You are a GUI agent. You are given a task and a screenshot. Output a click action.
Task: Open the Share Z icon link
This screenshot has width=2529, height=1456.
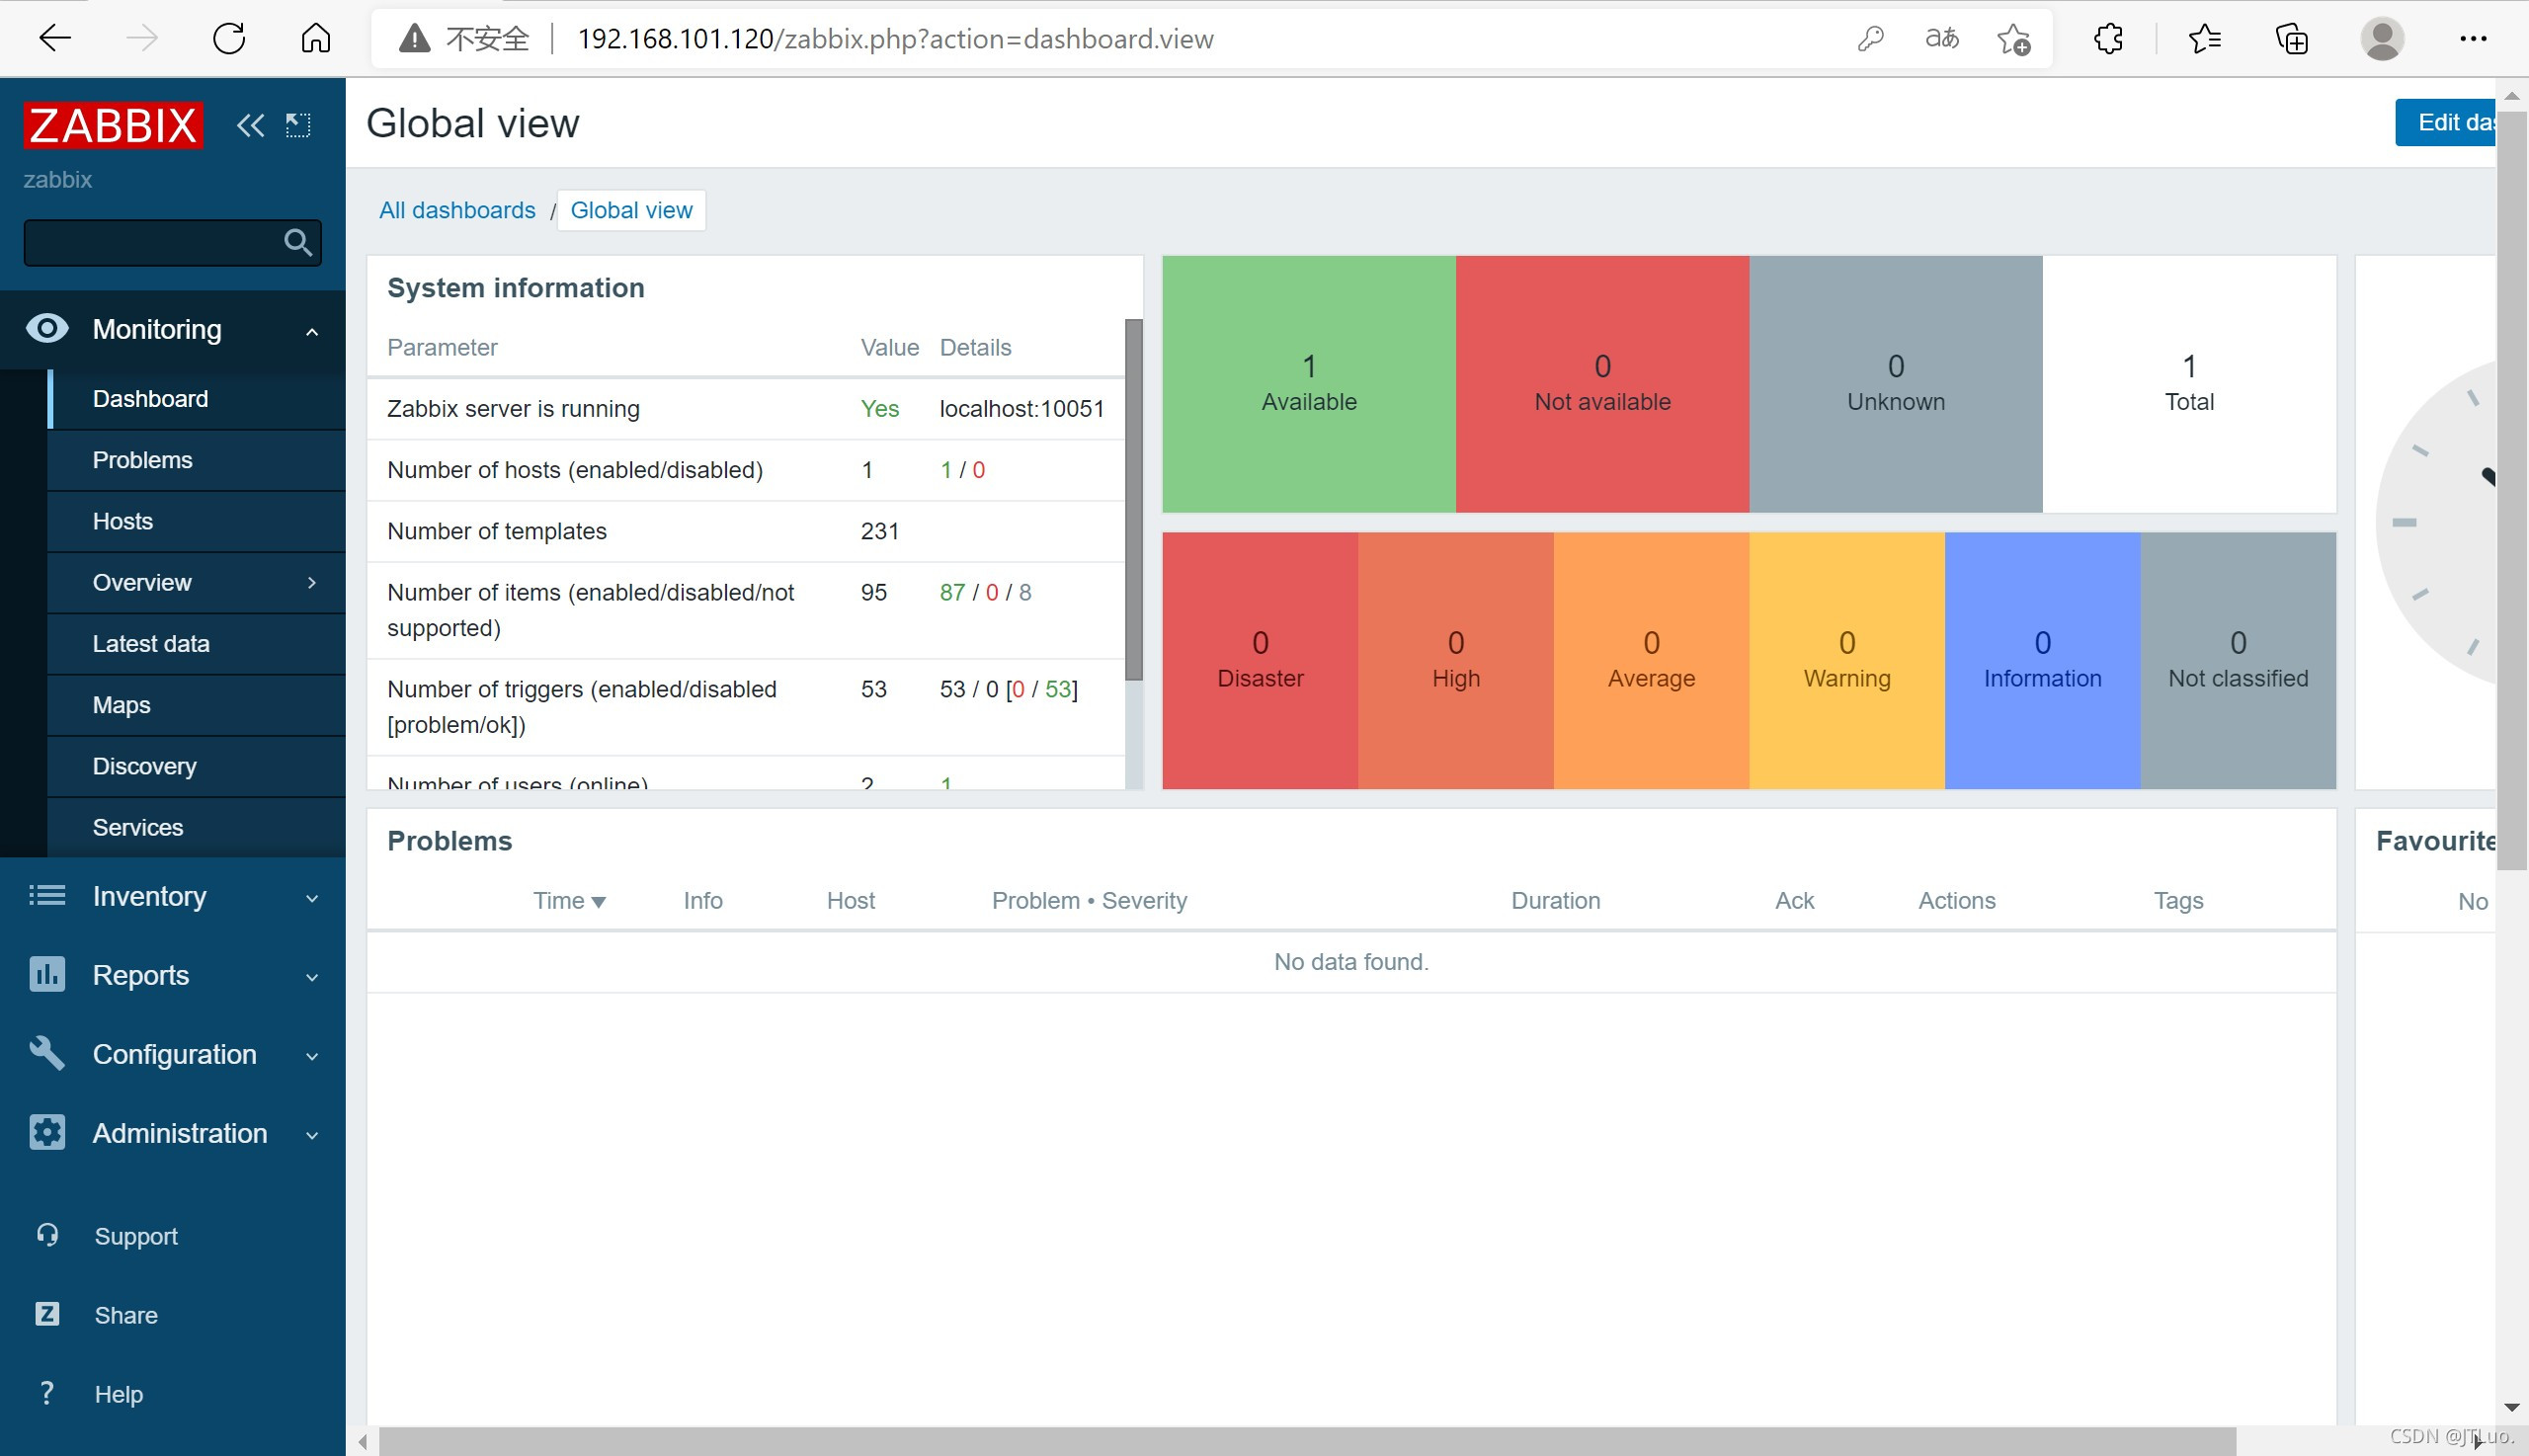[x=47, y=1314]
